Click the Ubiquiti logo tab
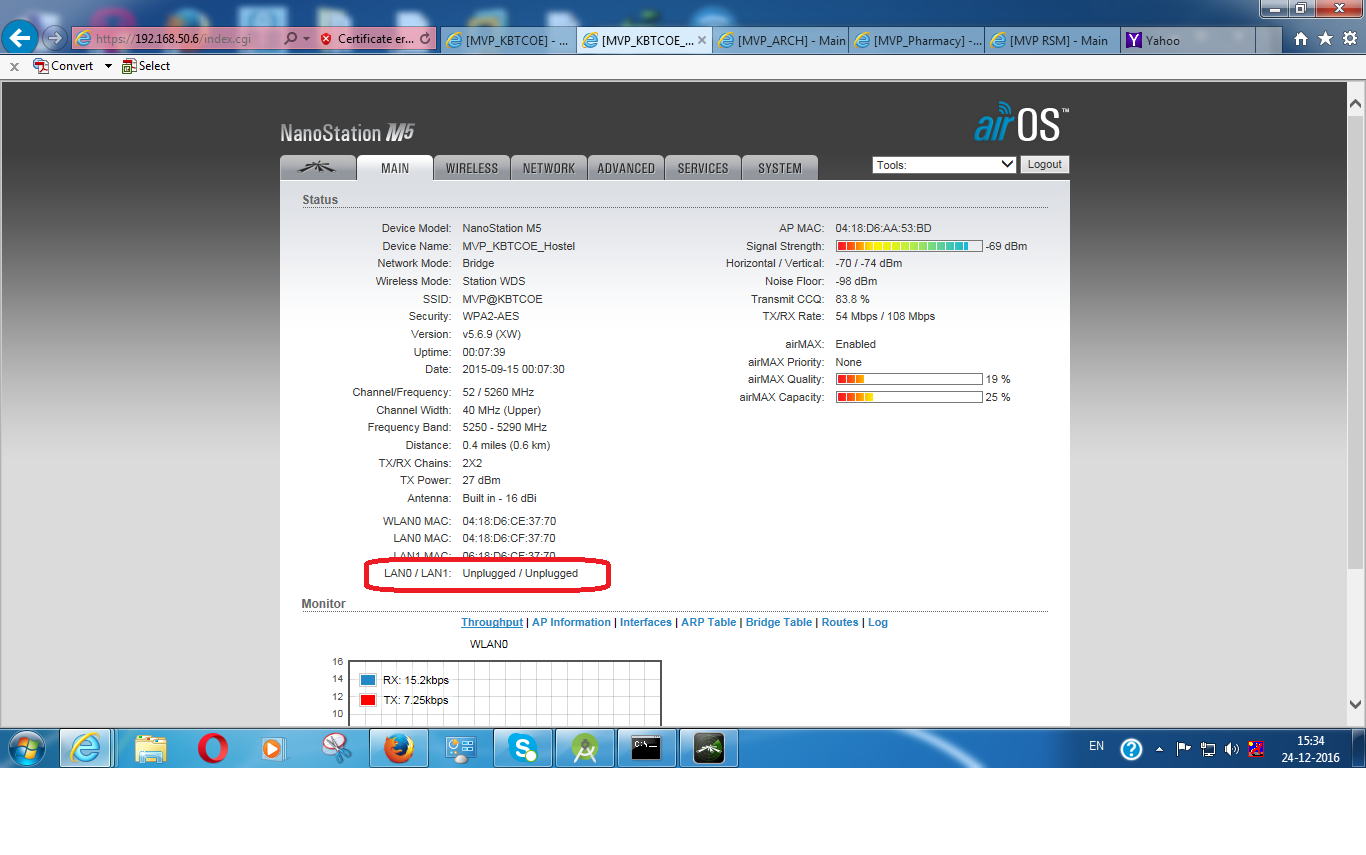The height and width of the screenshot is (855, 1366). (318, 168)
